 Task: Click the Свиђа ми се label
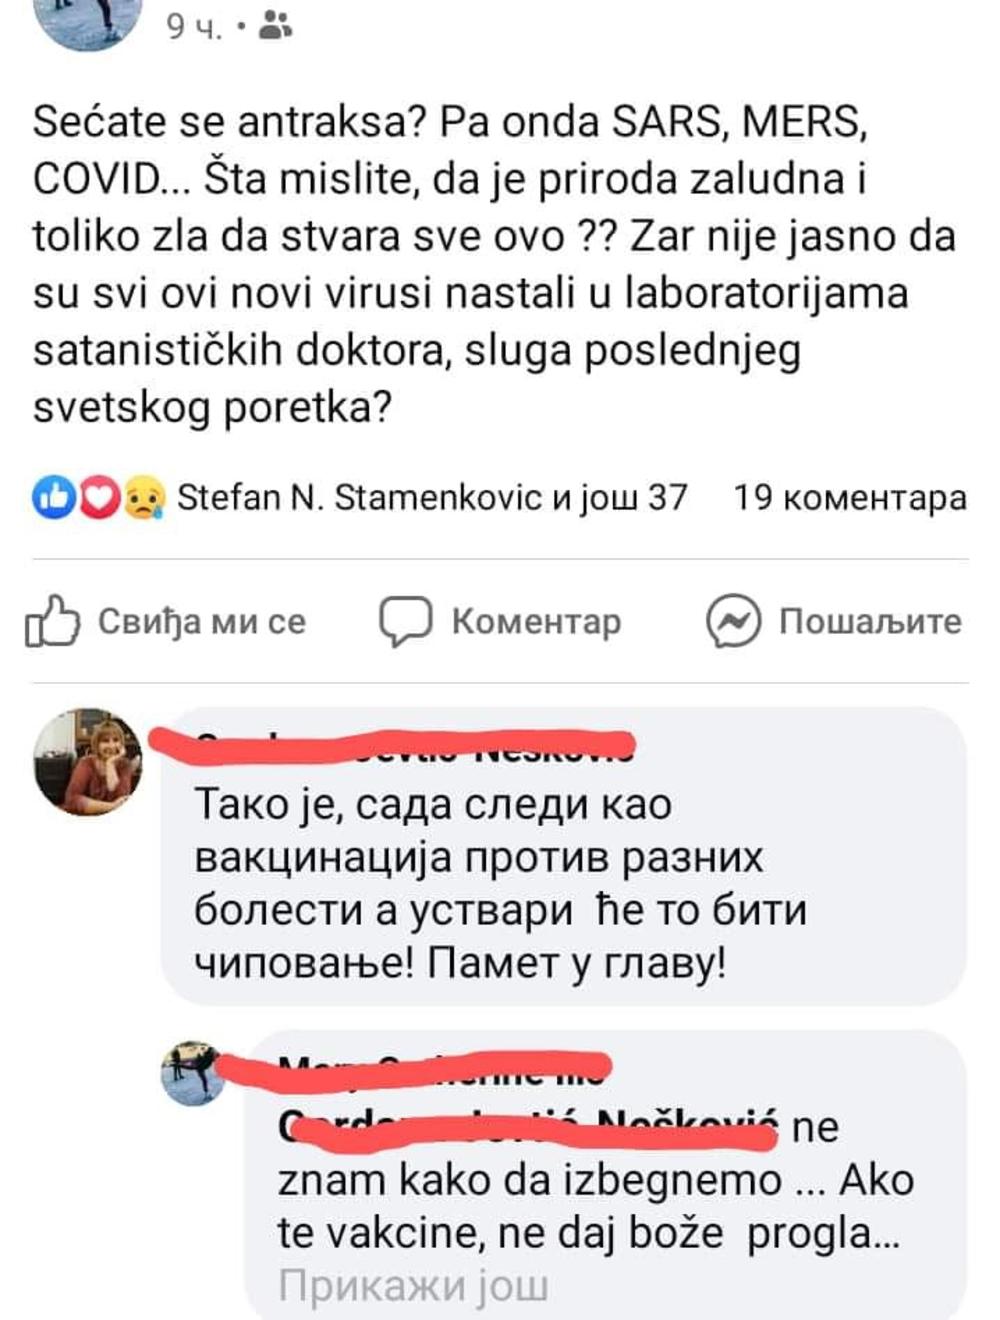tap(202, 622)
